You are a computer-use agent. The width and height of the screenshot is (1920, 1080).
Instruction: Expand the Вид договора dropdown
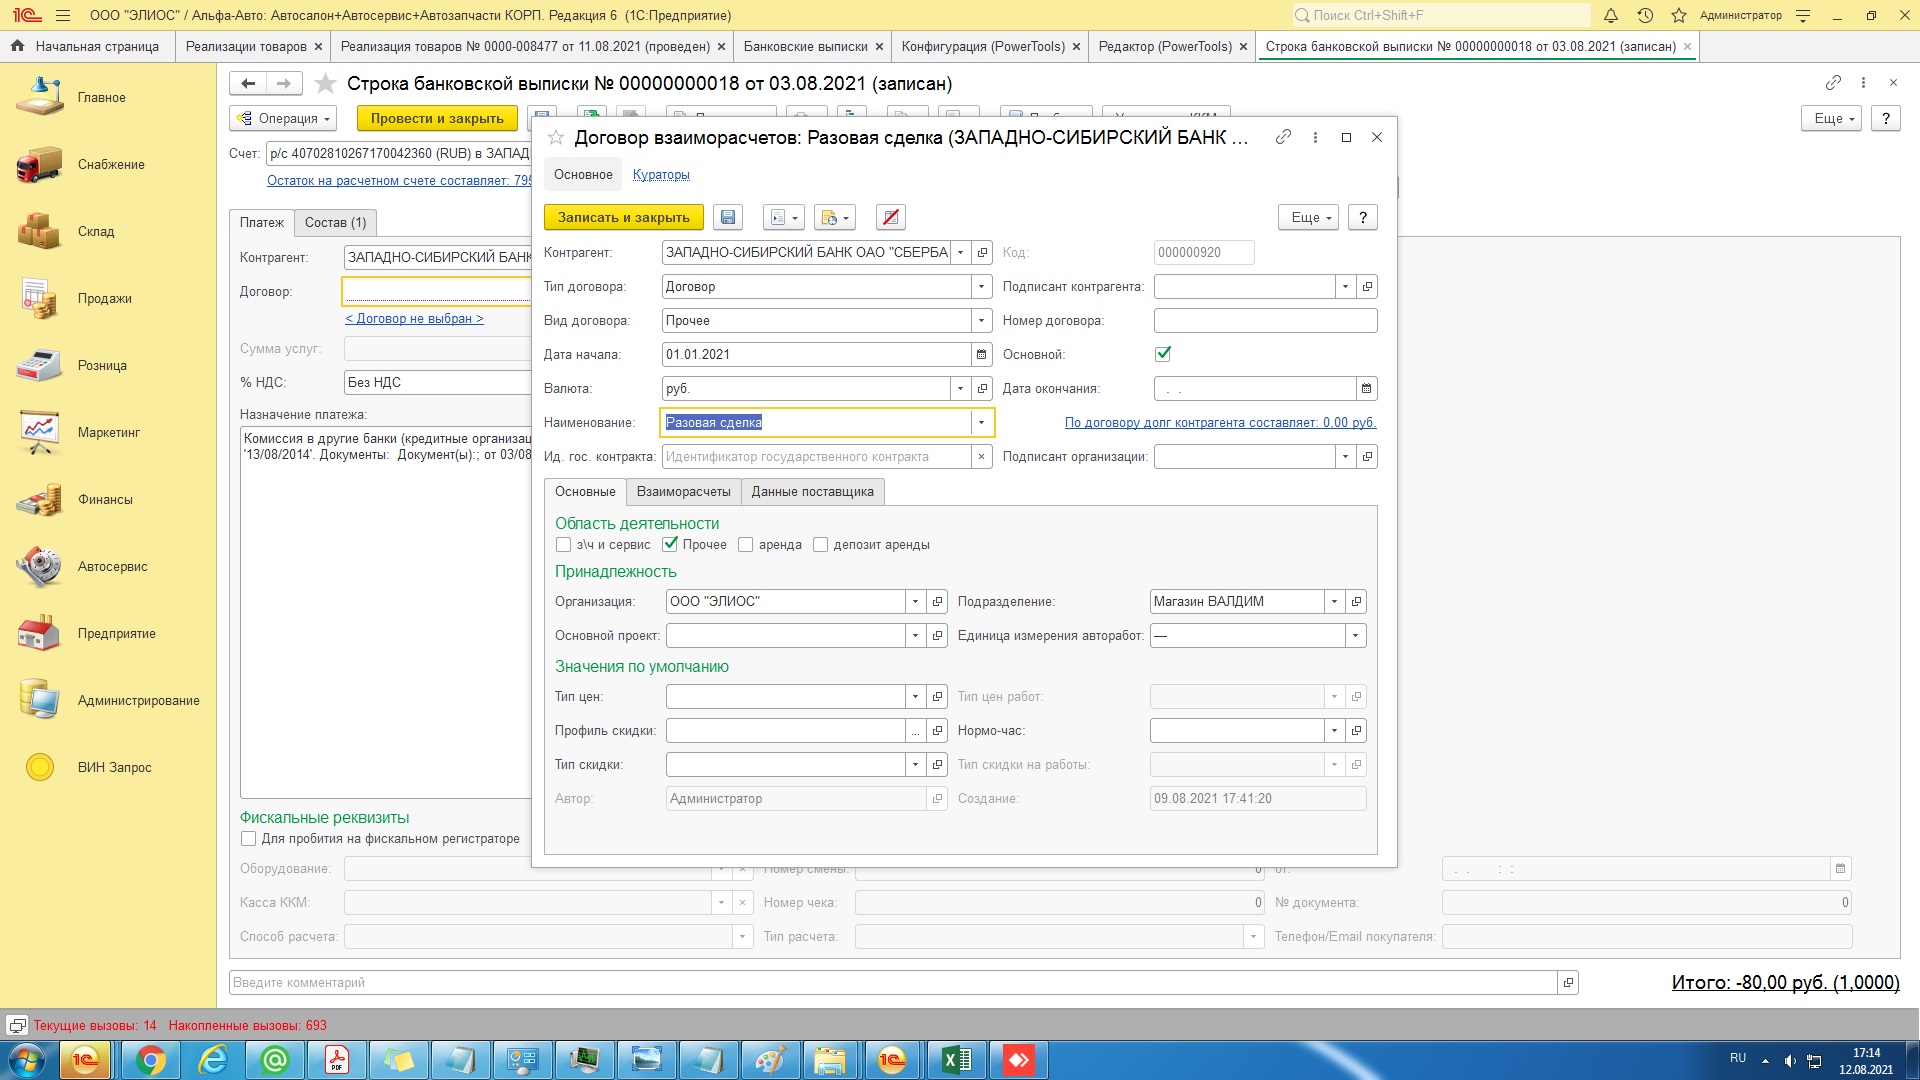(x=982, y=320)
